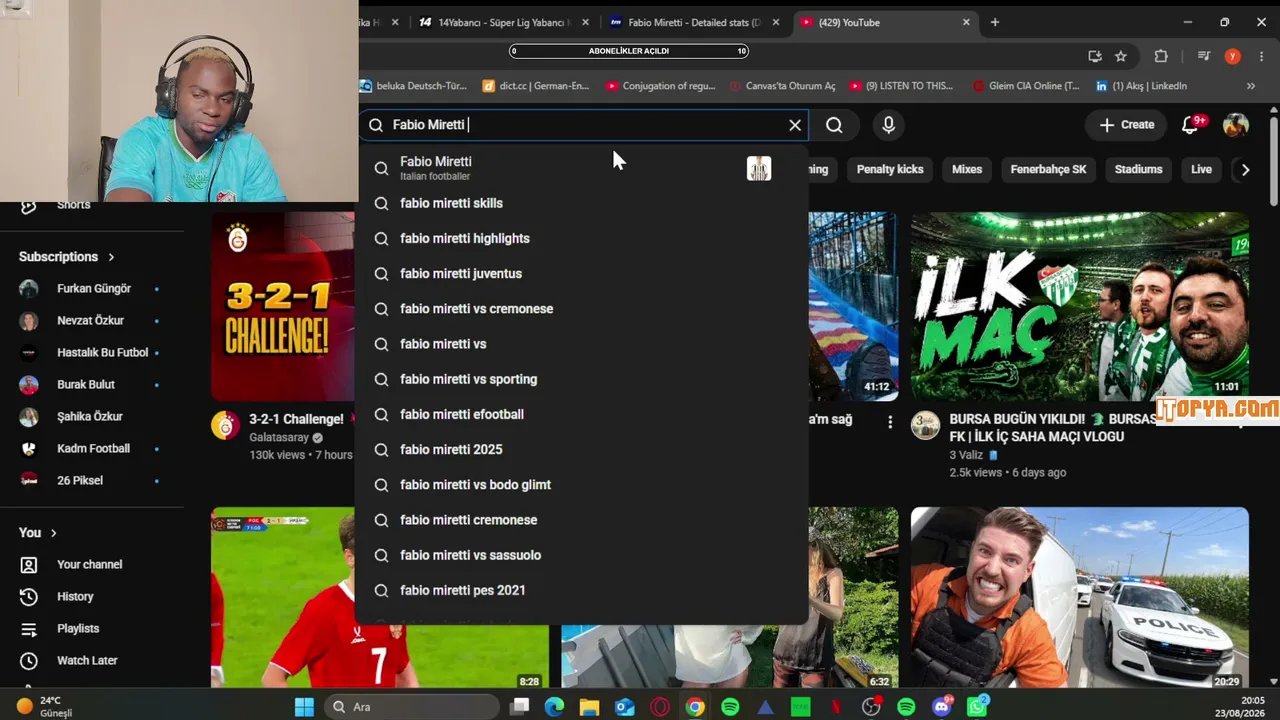Filter by Fenerbahçe SK chip
This screenshot has width=1280, height=720.
1048,169
